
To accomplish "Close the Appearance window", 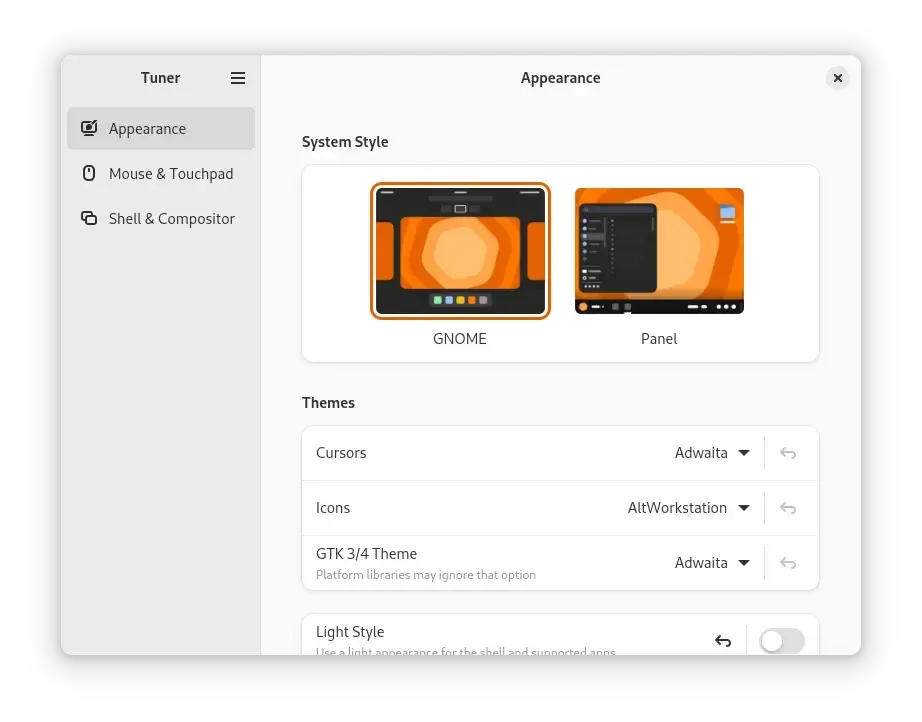I will (837, 77).
